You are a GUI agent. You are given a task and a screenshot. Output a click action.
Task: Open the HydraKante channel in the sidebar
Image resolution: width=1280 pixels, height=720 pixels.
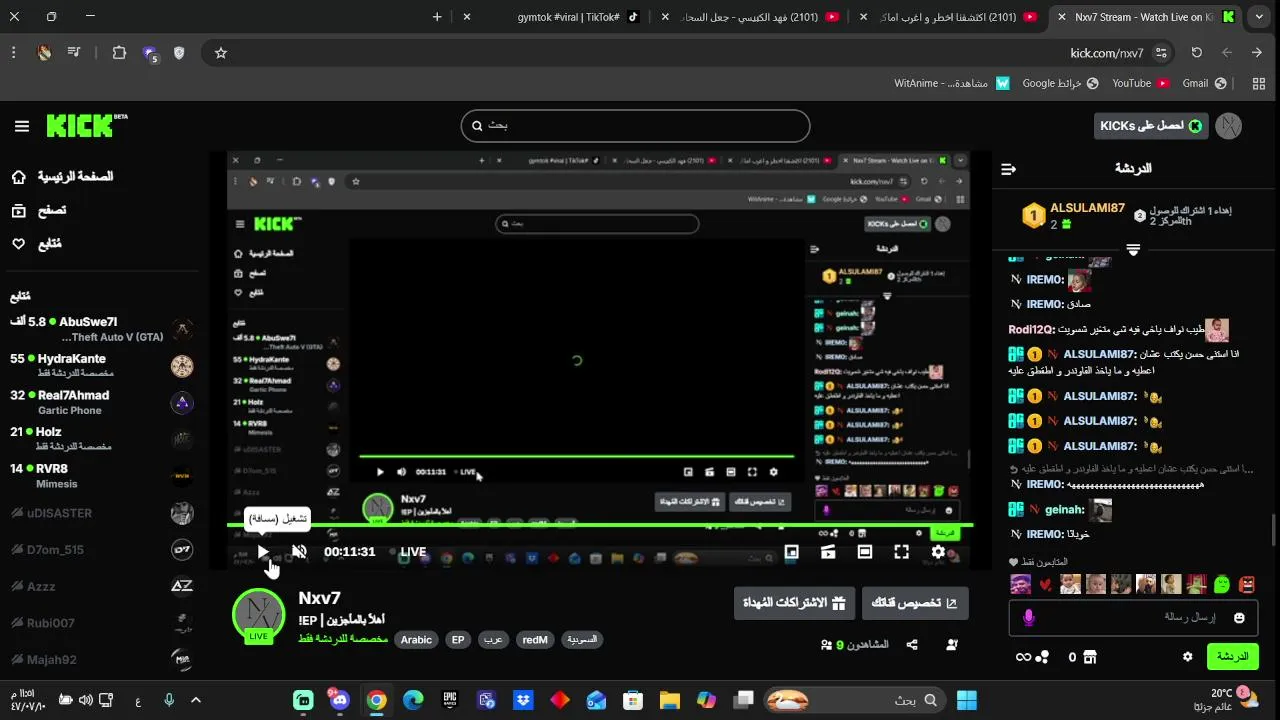pyautogui.click(x=100, y=365)
